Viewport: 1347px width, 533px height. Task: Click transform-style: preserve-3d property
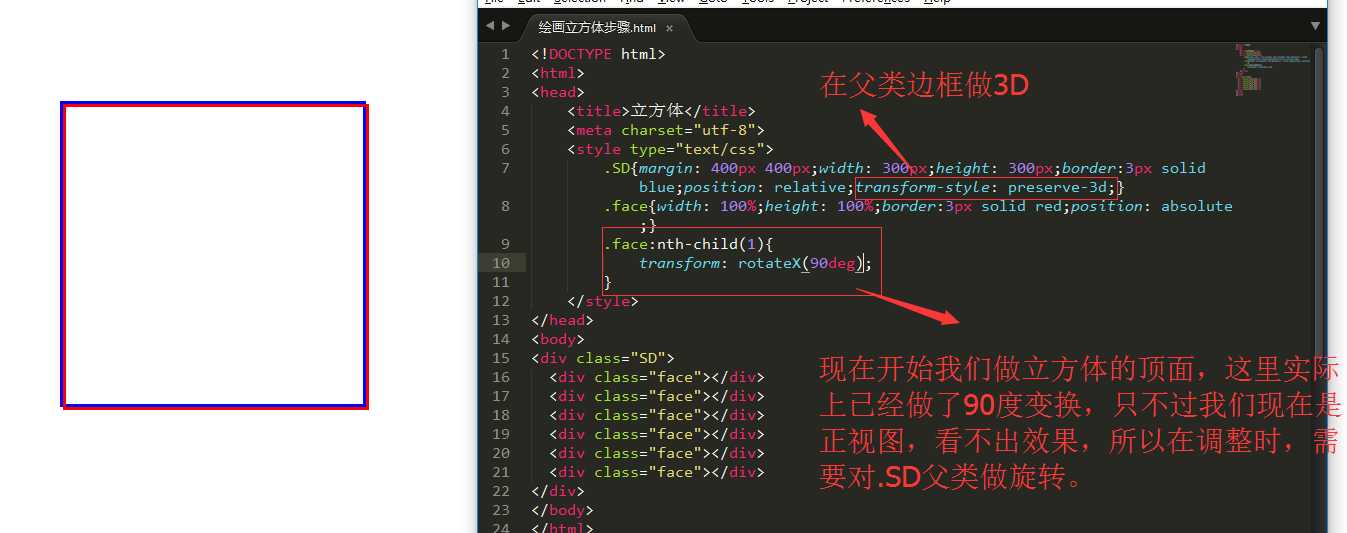pos(987,187)
